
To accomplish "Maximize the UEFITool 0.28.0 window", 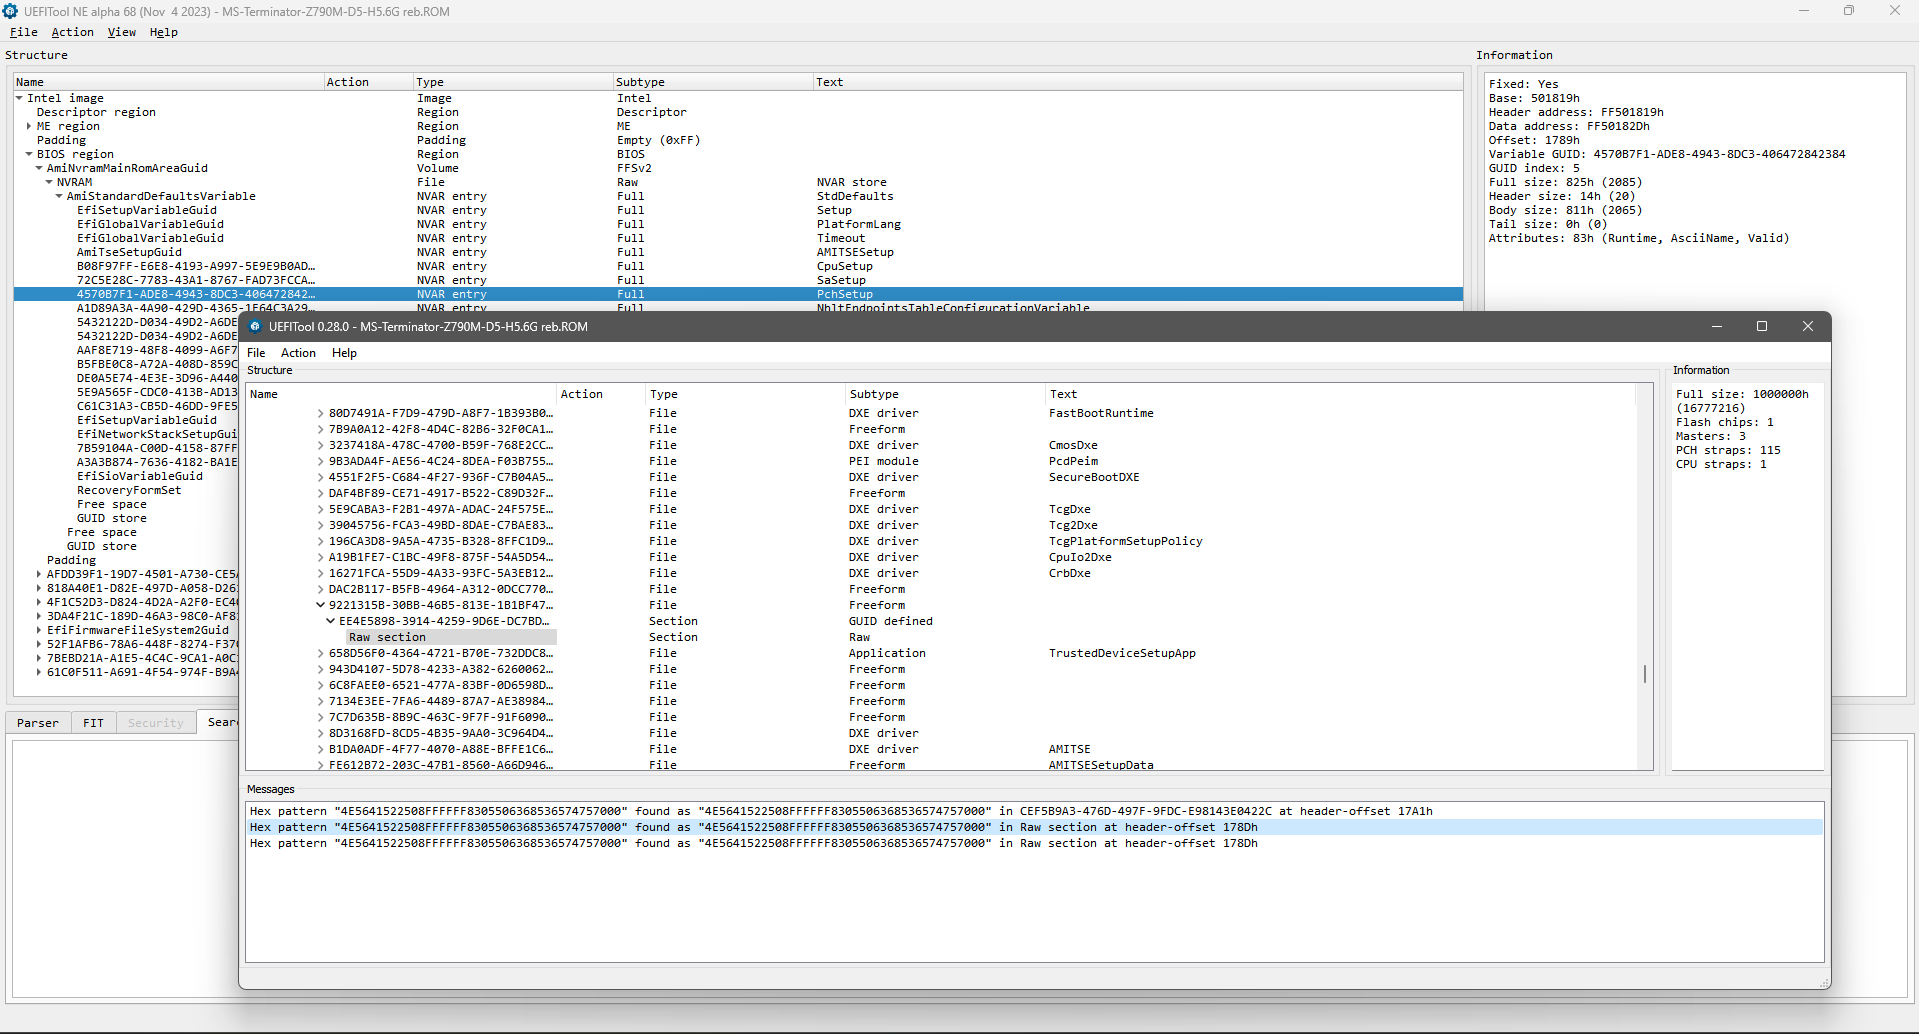I will coord(1762,326).
